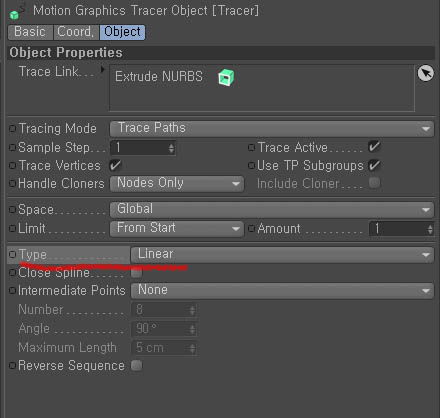
Task: Click the Space parameter keyframe dot
Action: click(12, 209)
